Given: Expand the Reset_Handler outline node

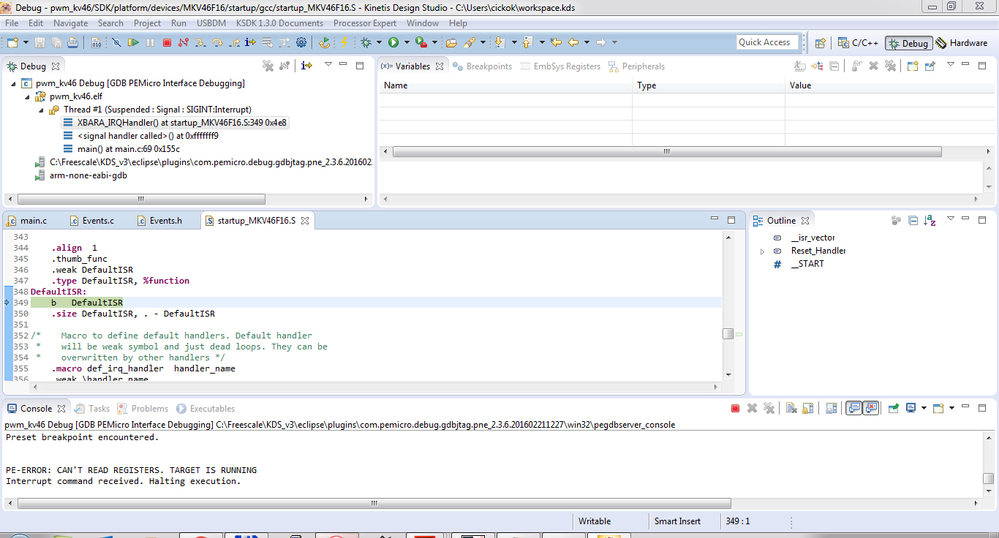Looking at the screenshot, I should [x=763, y=251].
